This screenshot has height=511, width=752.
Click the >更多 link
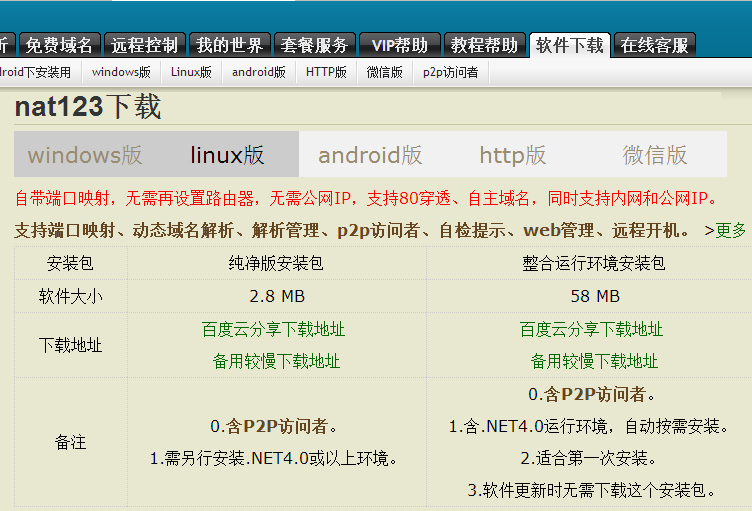(x=725, y=231)
